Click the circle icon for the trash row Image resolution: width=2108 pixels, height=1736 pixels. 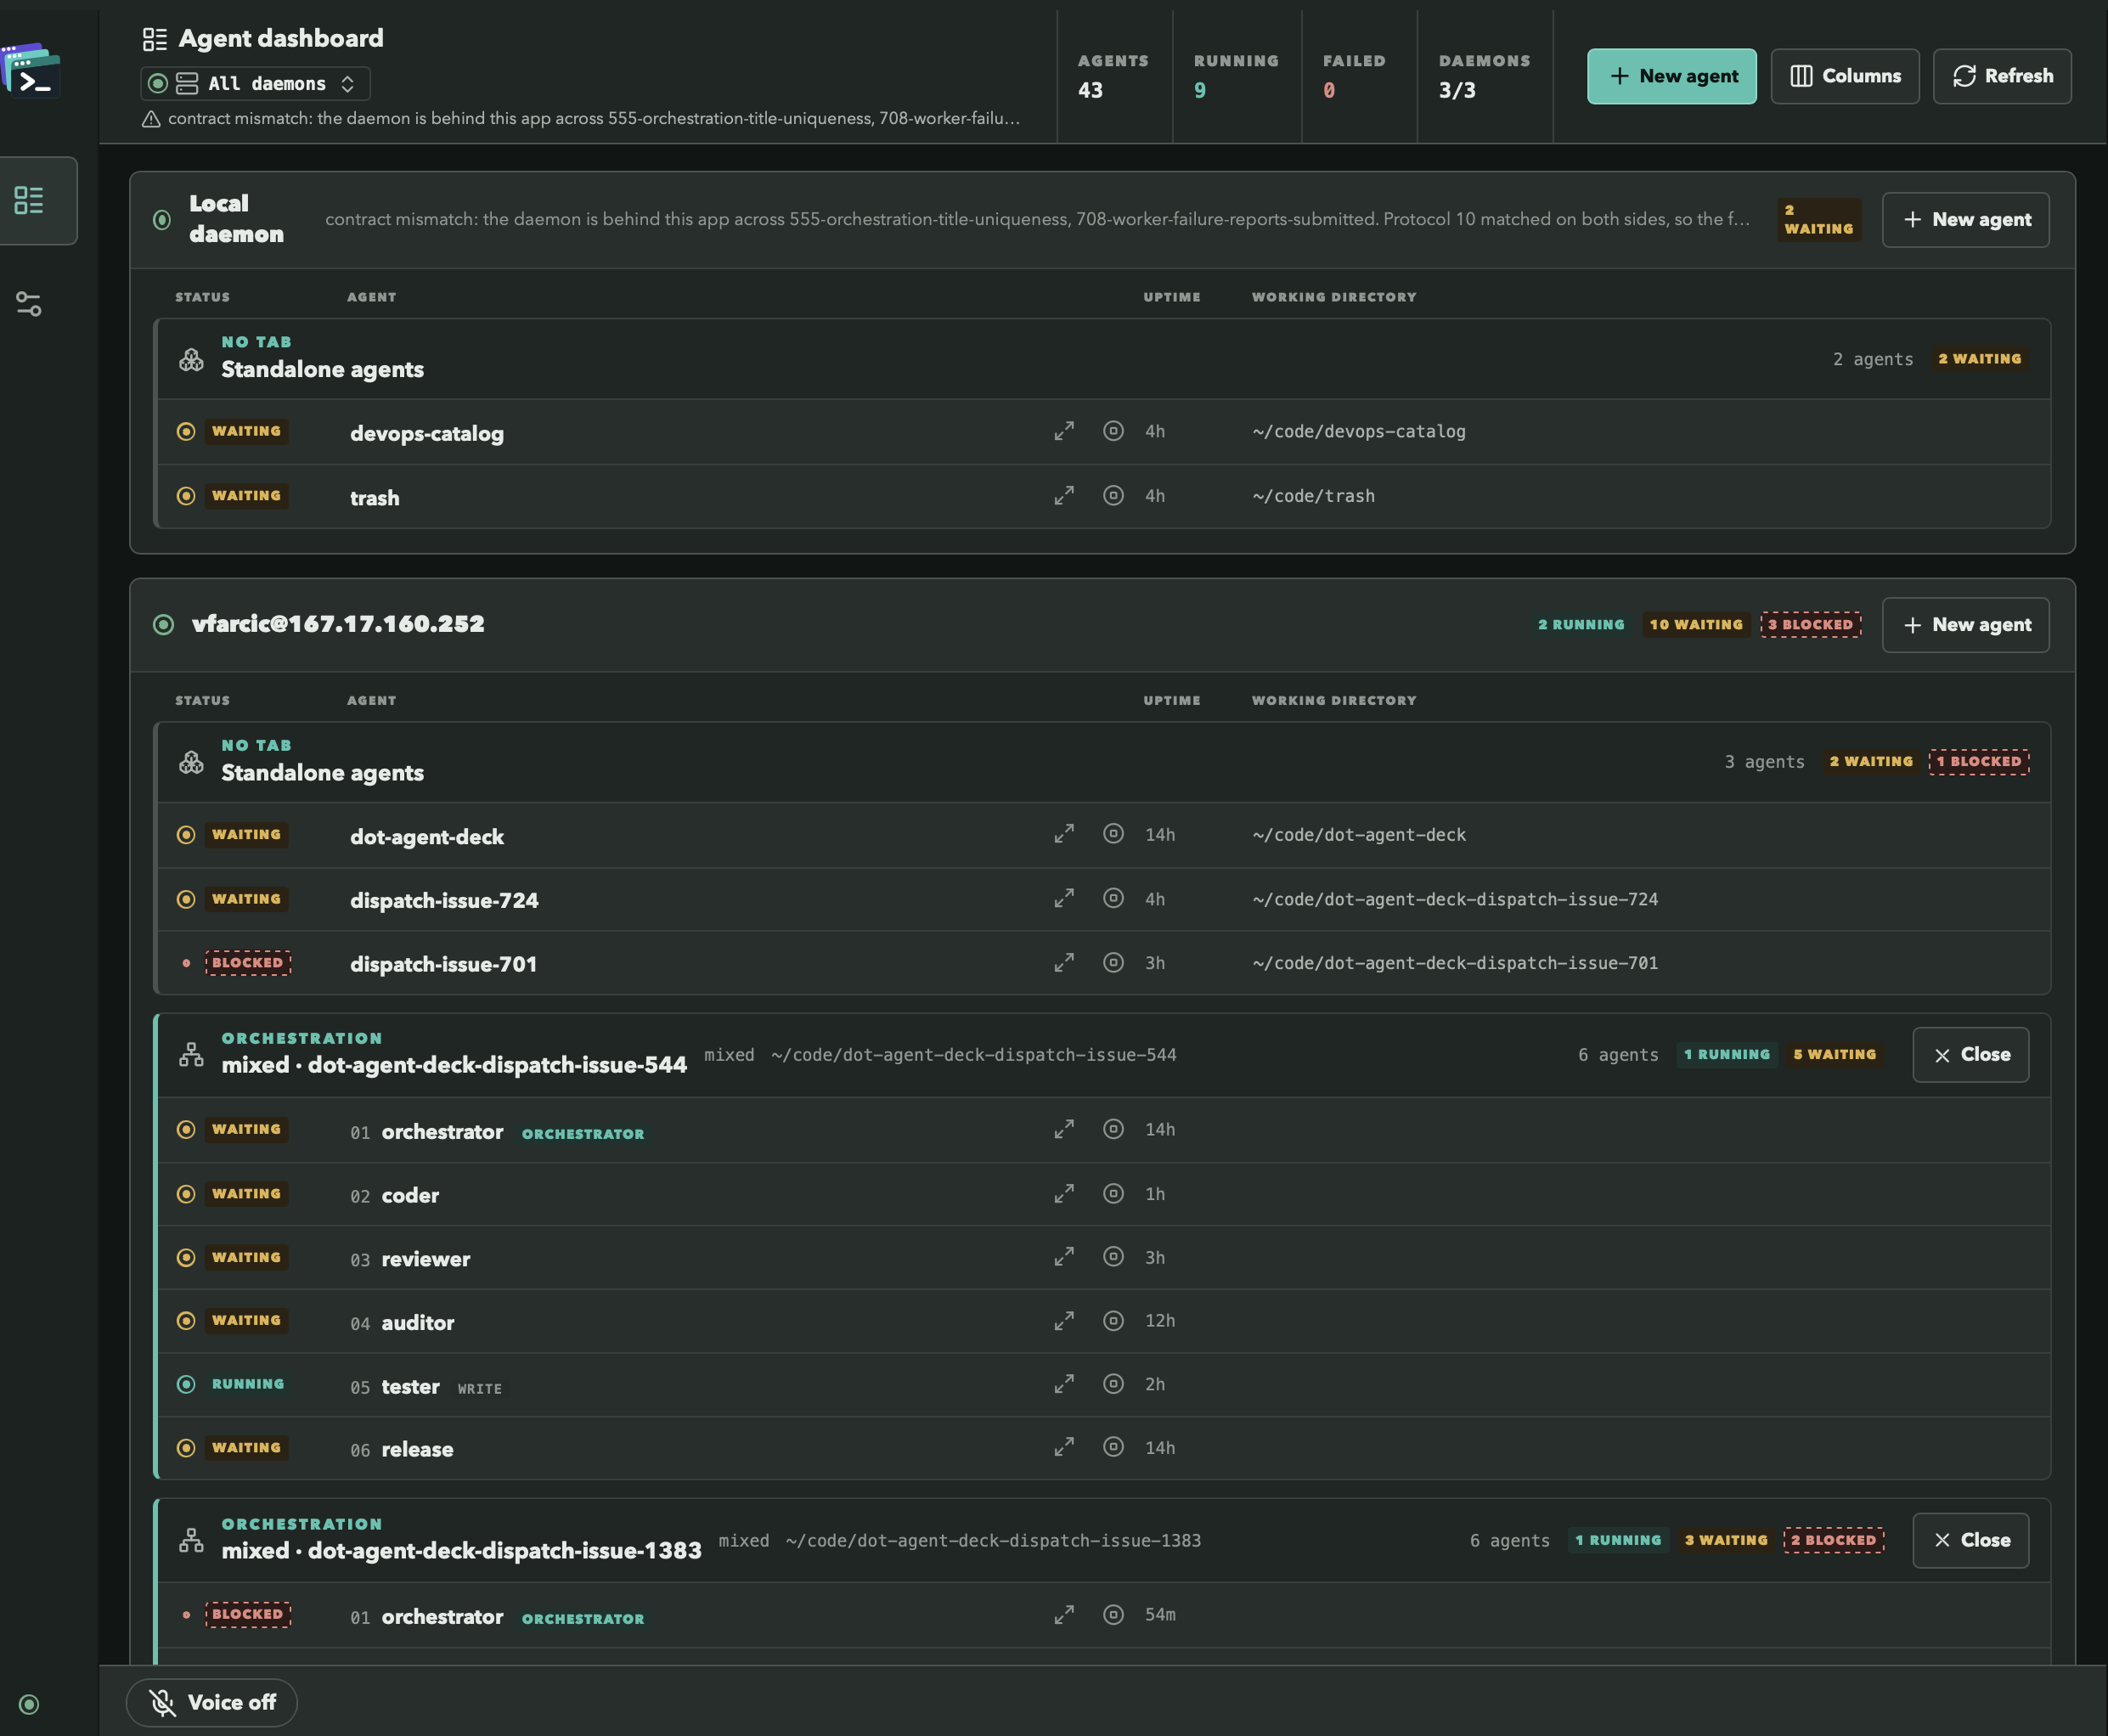[1113, 496]
